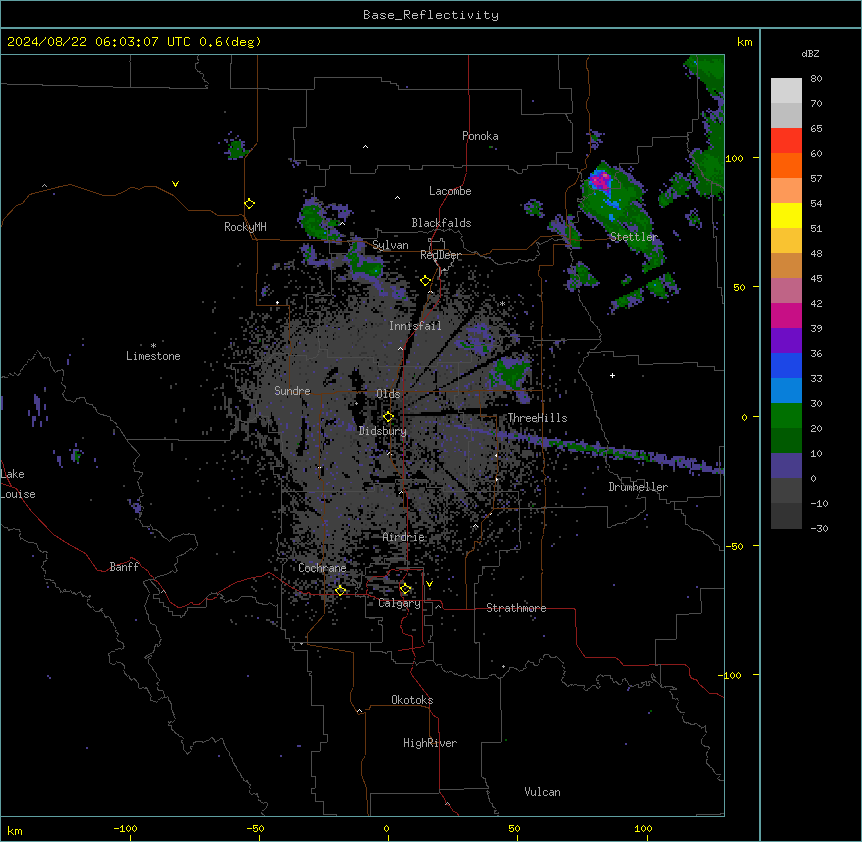This screenshot has height=842, width=862.
Task: Click the yellow V marker east of Calgary
Action: click(x=429, y=584)
